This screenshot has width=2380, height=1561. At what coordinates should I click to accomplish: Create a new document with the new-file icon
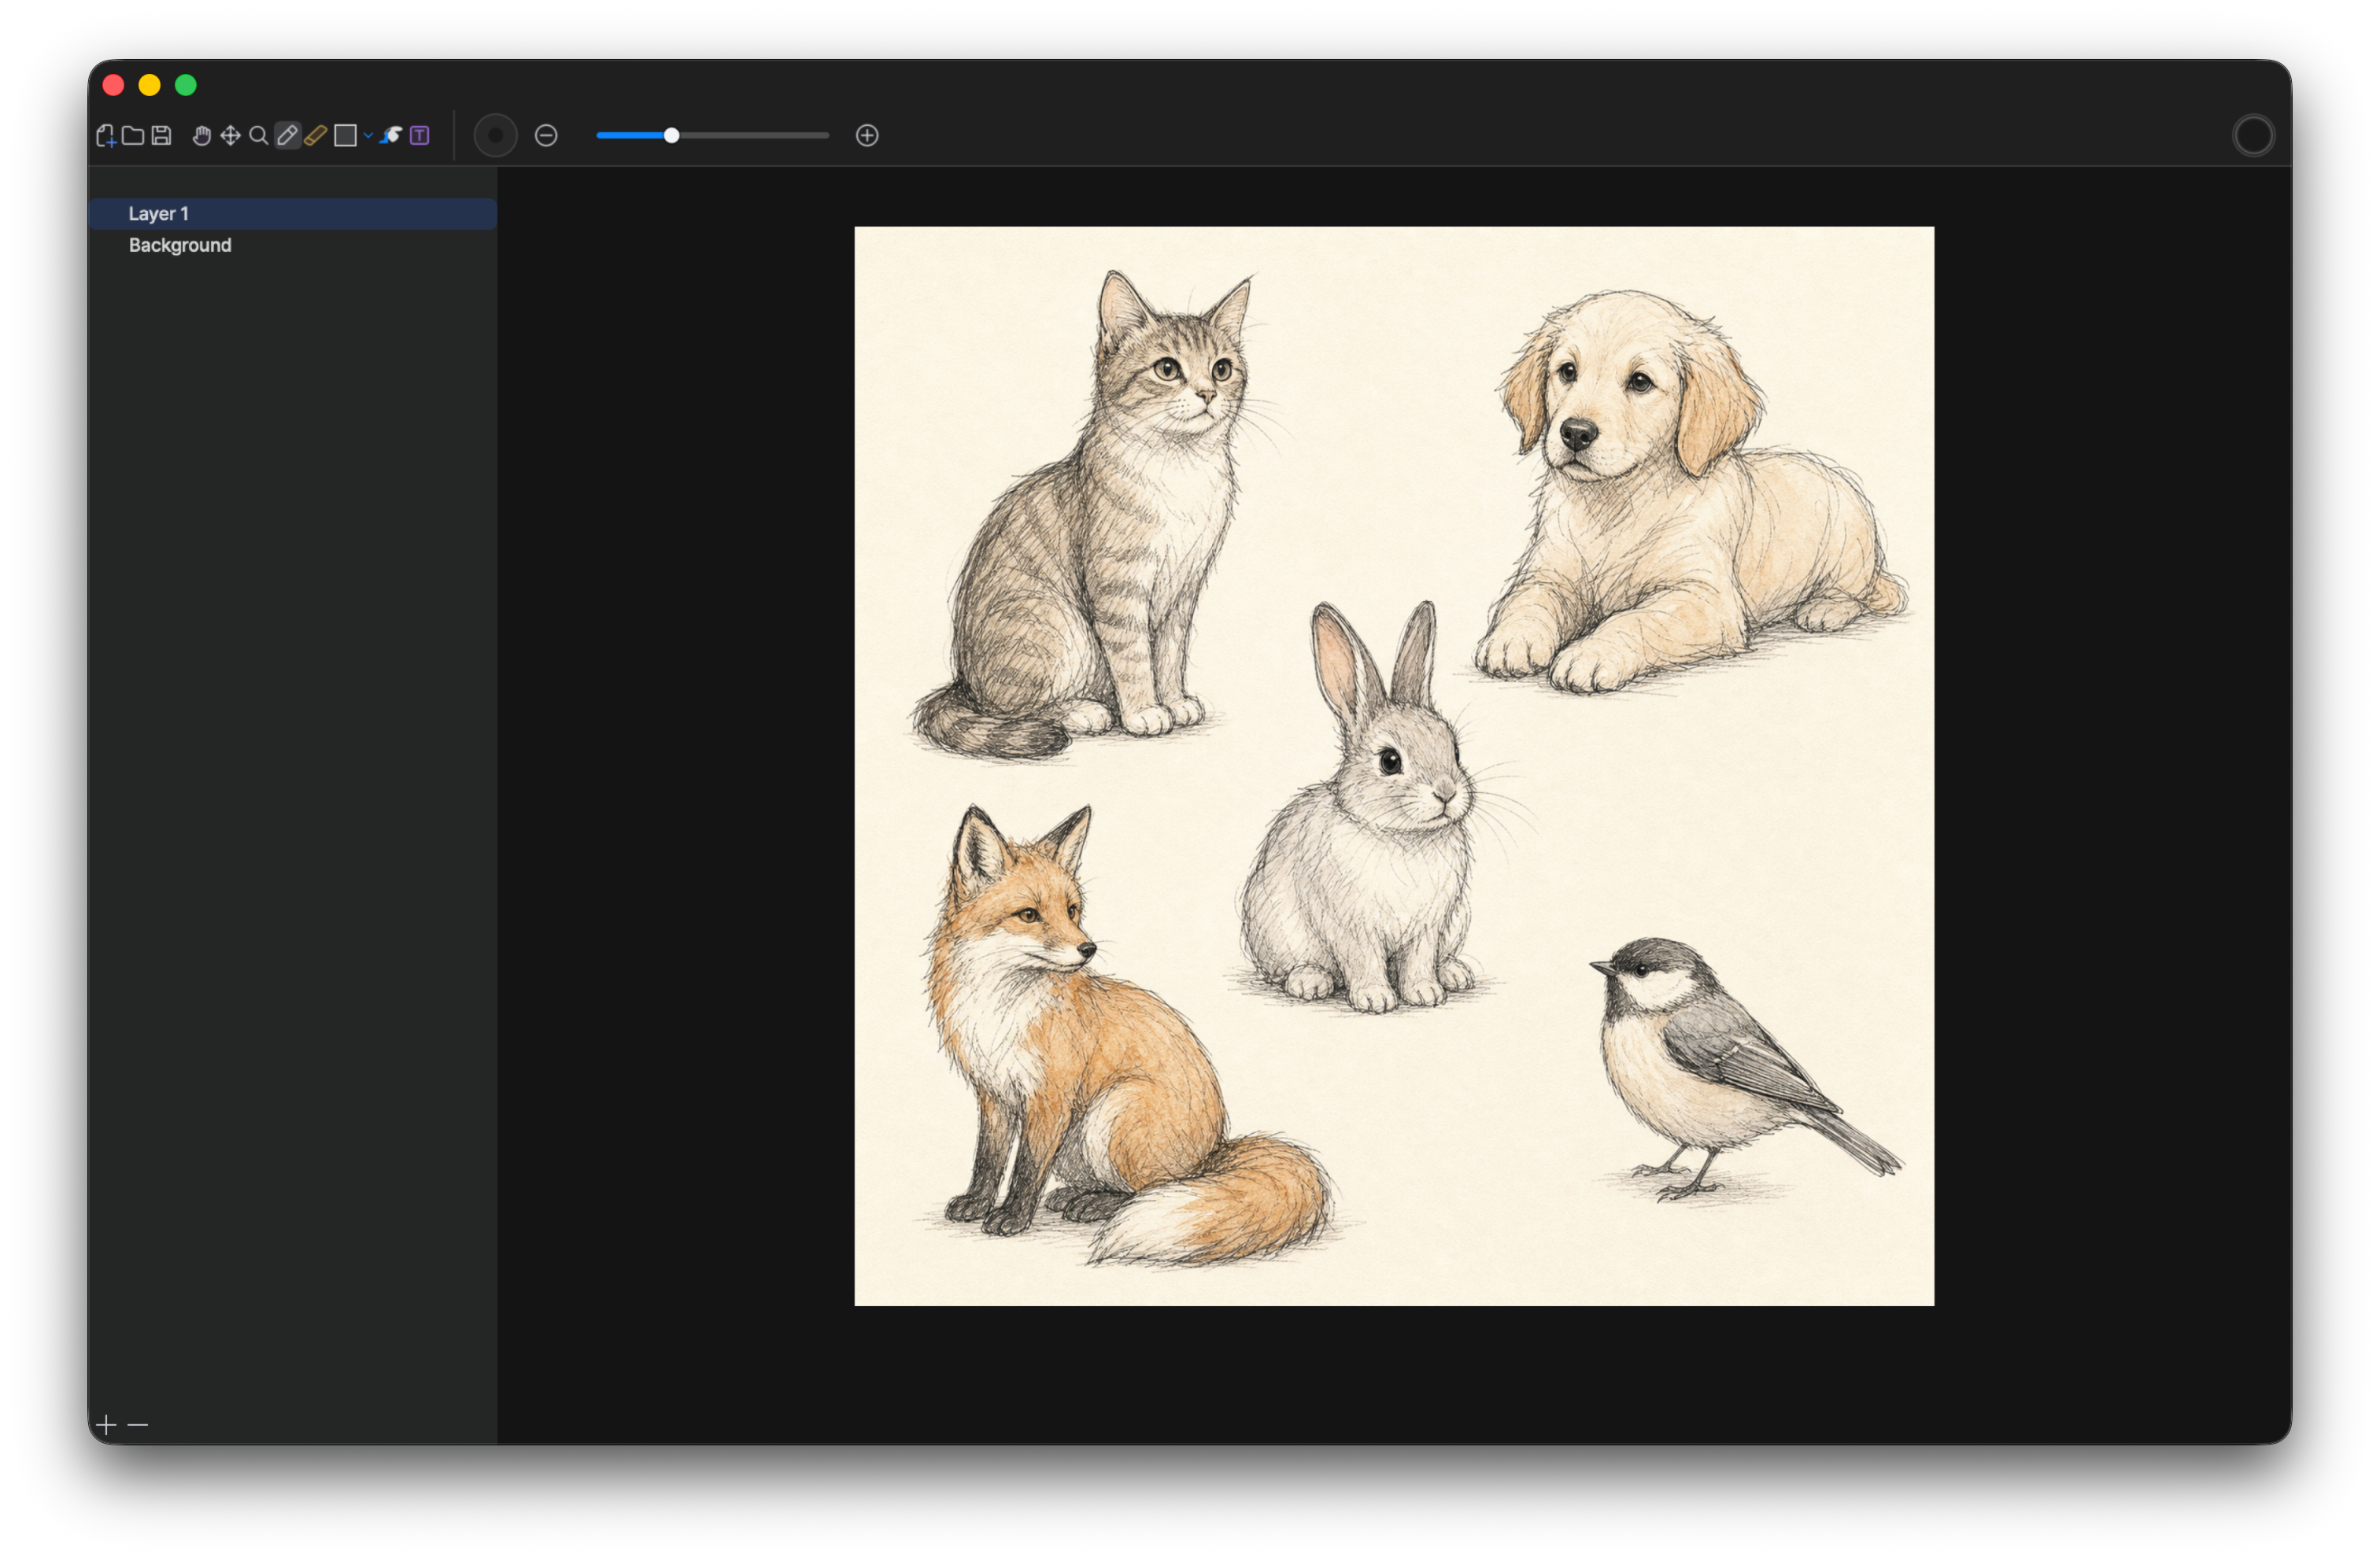pos(106,135)
